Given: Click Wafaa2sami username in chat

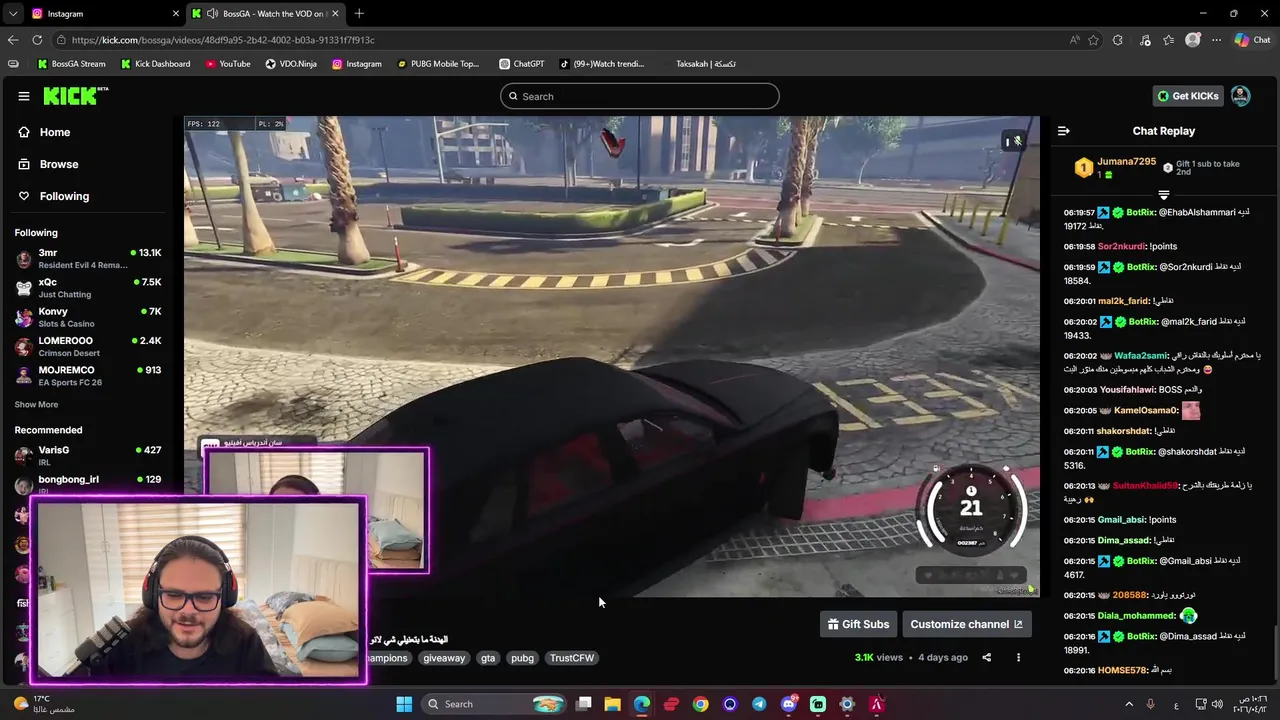Looking at the screenshot, I should [1141, 355].
